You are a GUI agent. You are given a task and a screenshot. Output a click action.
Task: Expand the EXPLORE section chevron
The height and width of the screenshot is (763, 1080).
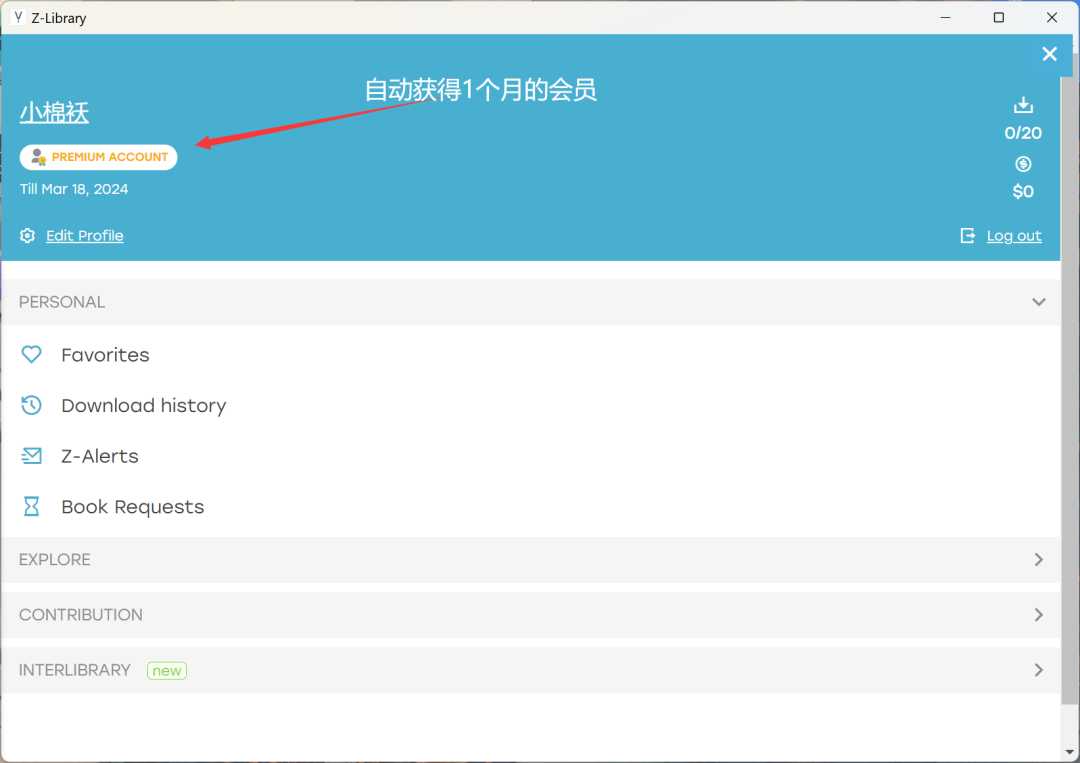pyautogui.click(x=1039, y=559)
